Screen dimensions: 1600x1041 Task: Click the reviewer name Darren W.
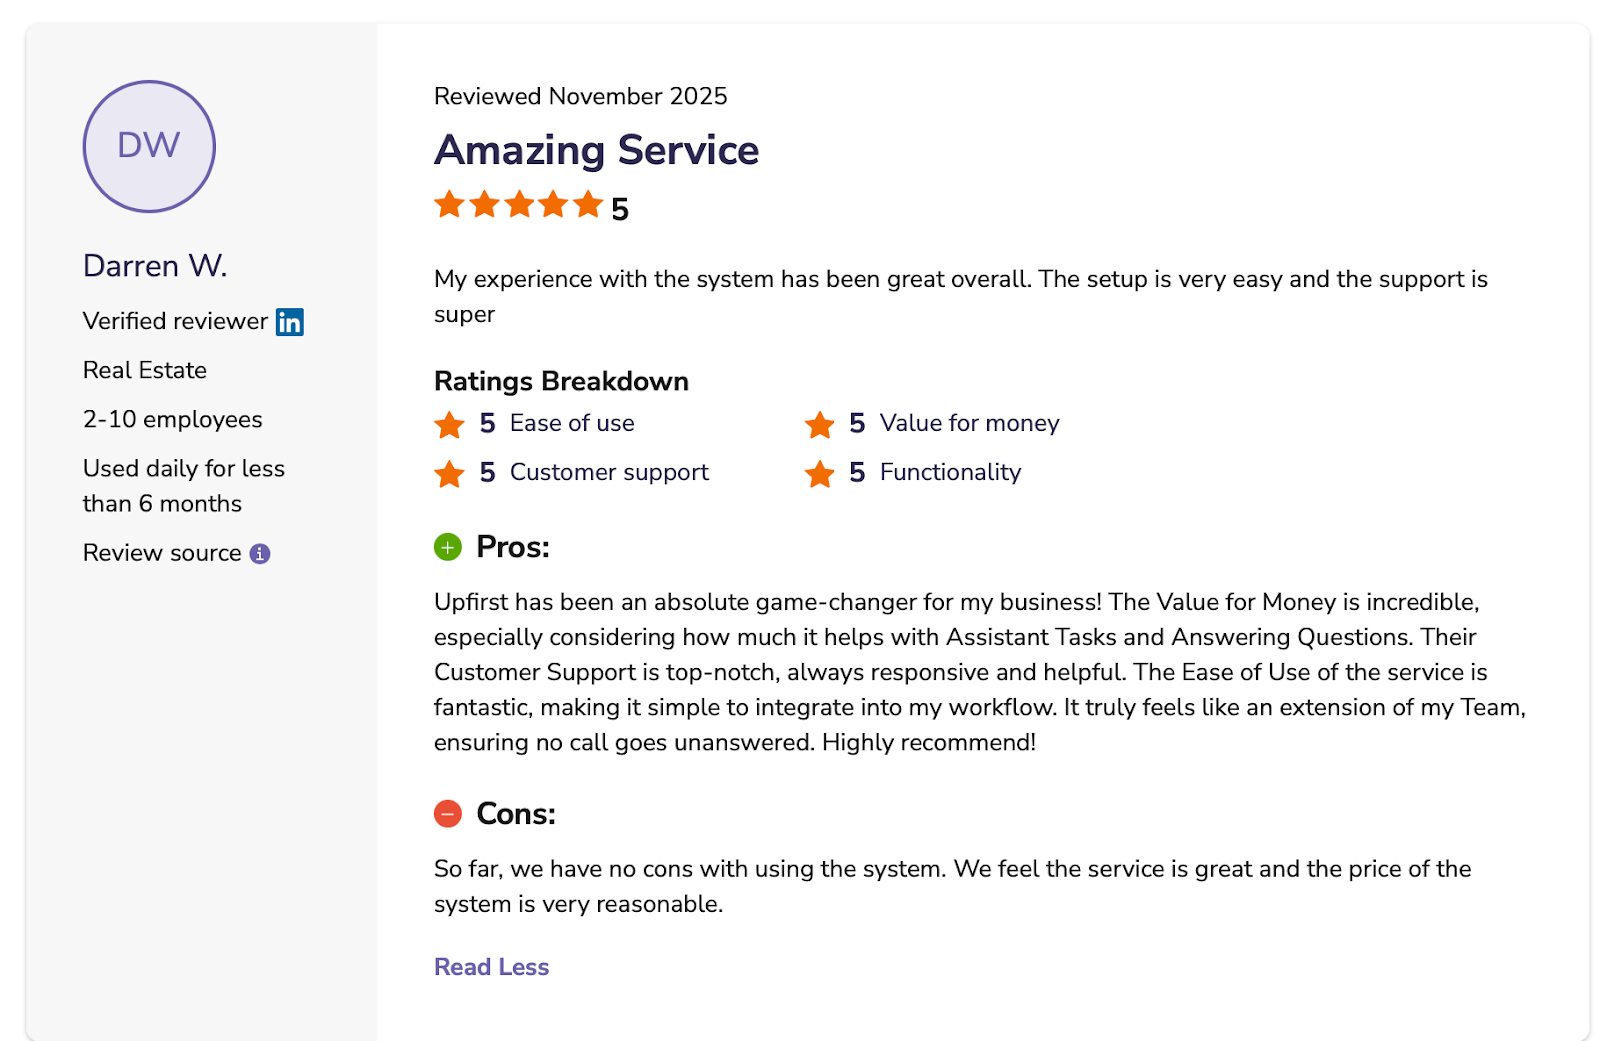[155, 266]
